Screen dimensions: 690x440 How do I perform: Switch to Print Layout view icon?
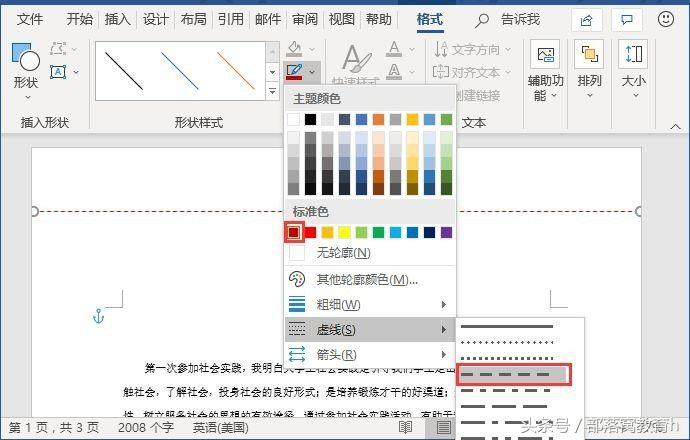tap(443, 427)
